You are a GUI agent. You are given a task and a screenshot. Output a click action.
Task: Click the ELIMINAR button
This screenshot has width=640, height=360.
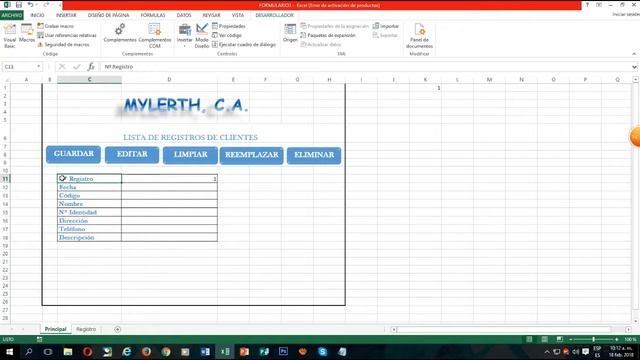click(x=314, y=156)
